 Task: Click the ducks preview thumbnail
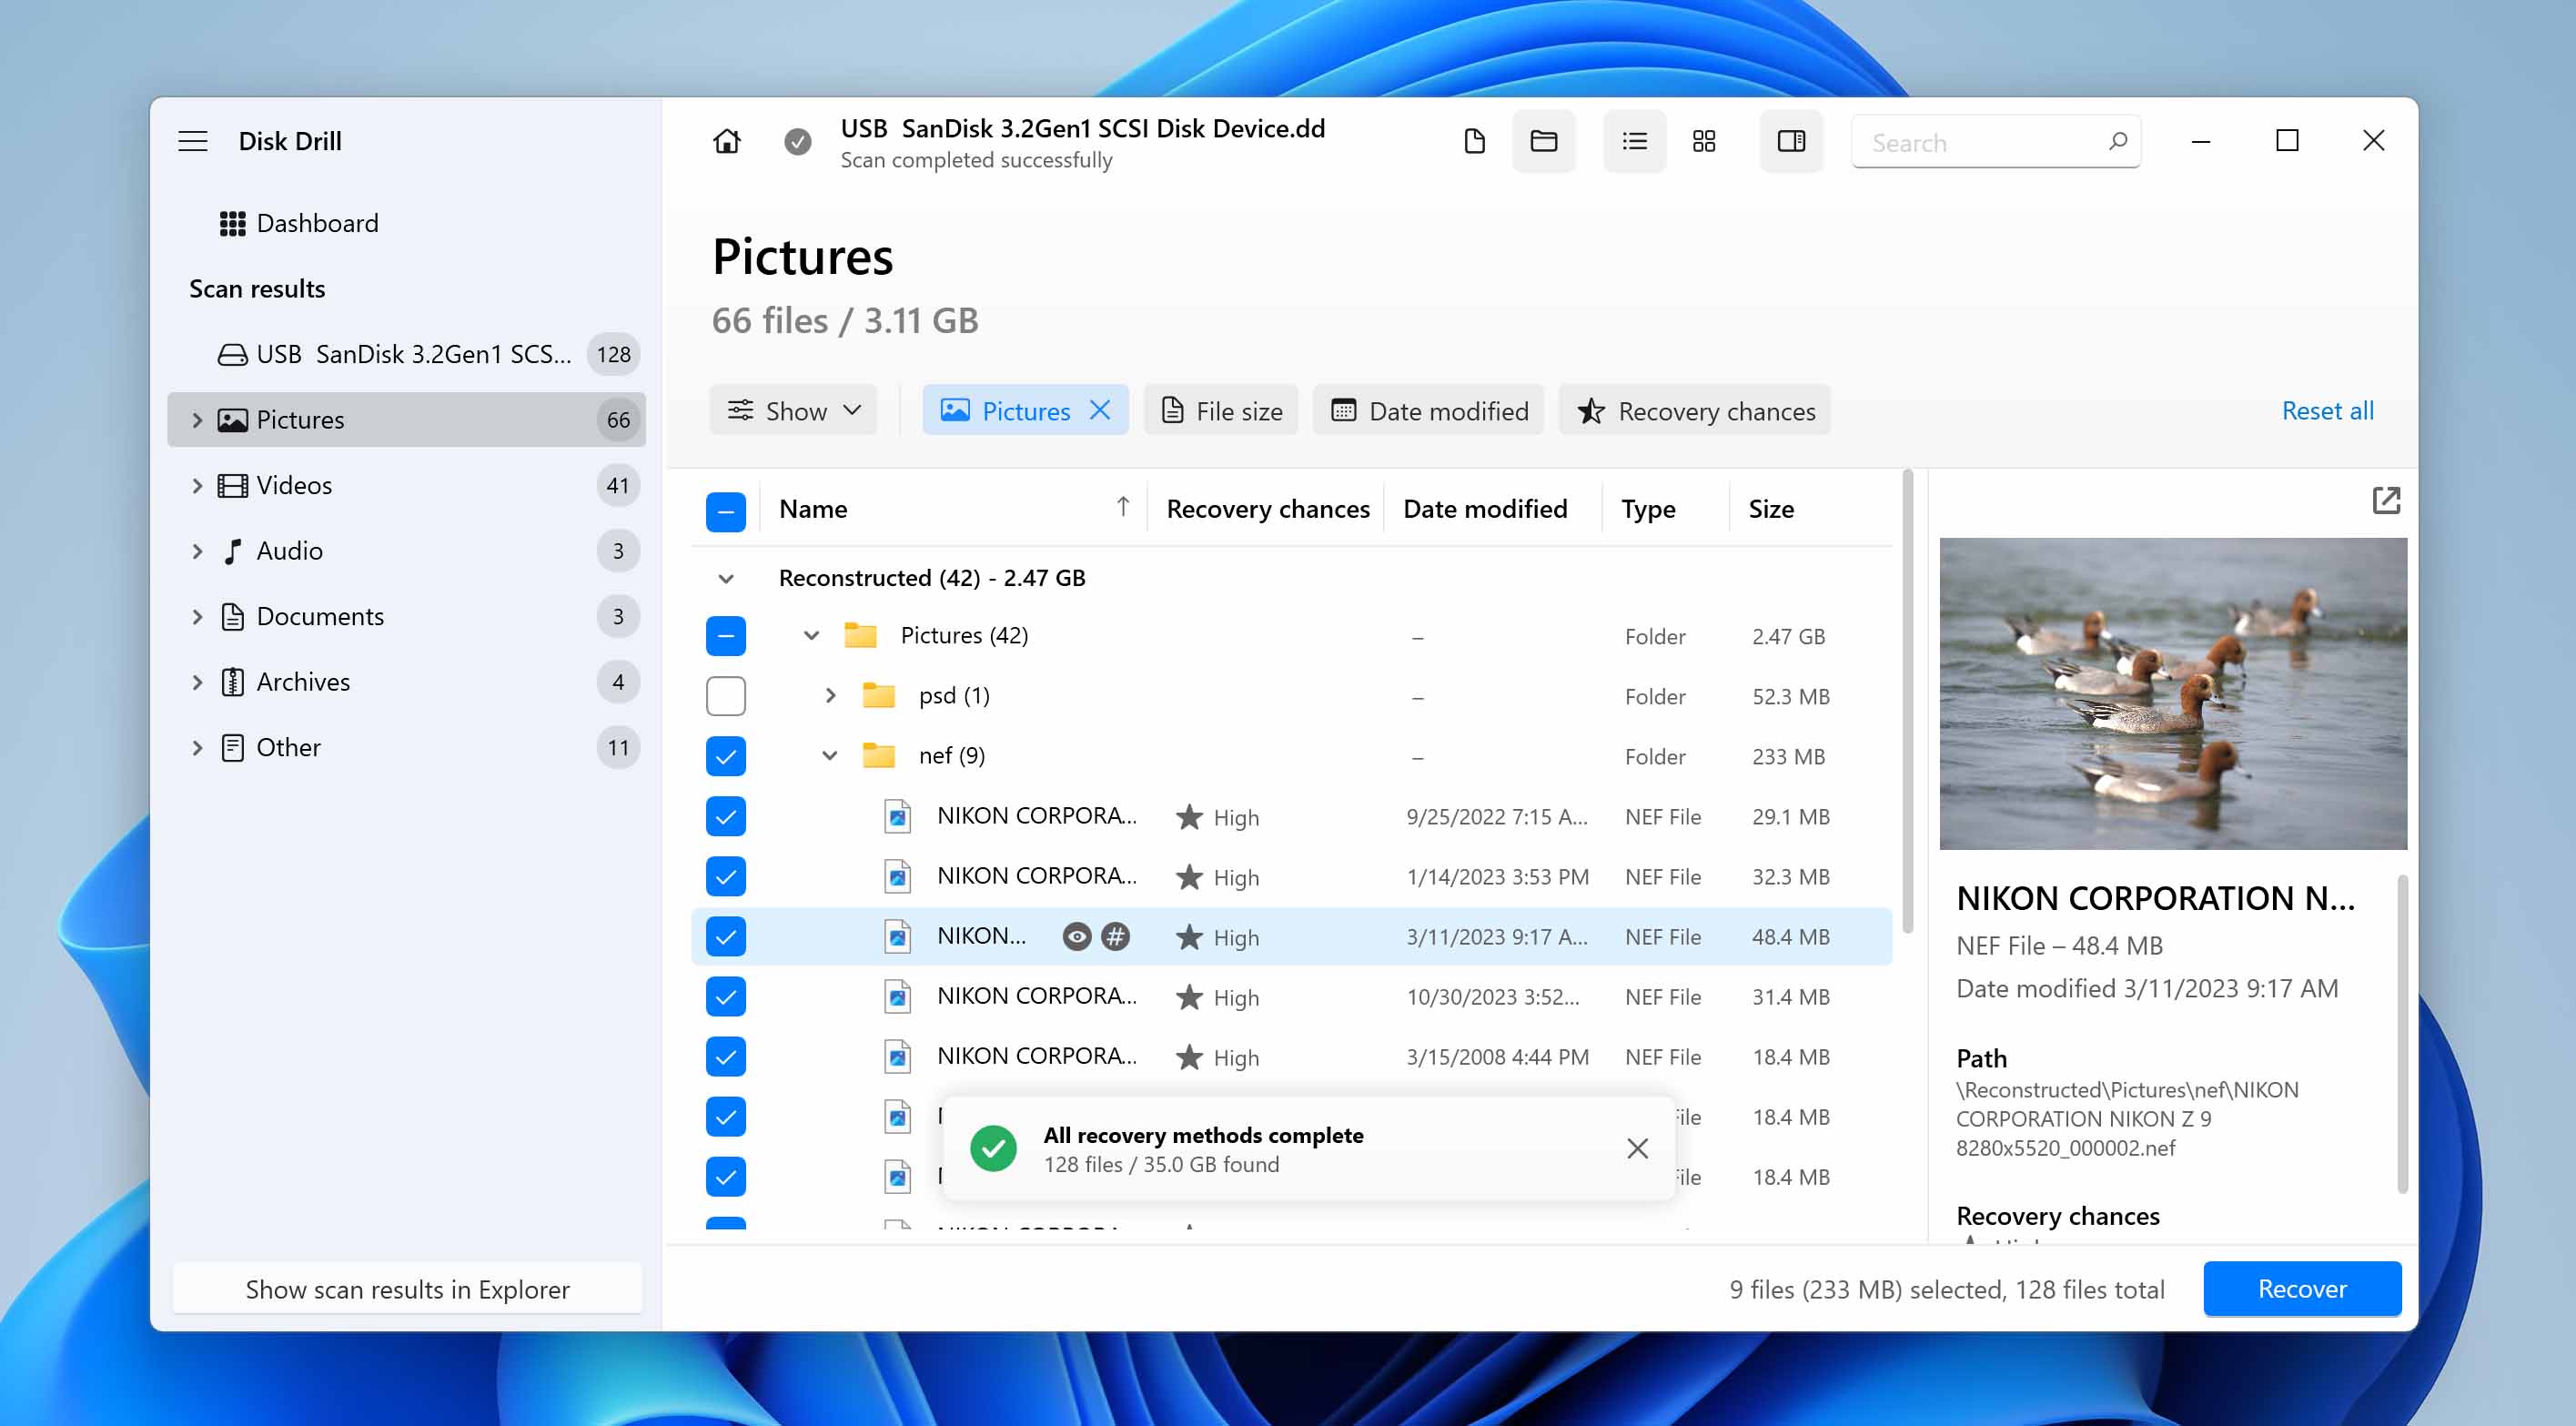tap(2173, 693)
